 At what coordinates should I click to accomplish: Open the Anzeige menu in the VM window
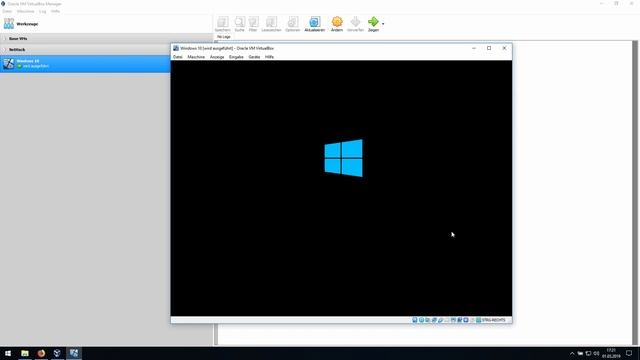[217, 57]
